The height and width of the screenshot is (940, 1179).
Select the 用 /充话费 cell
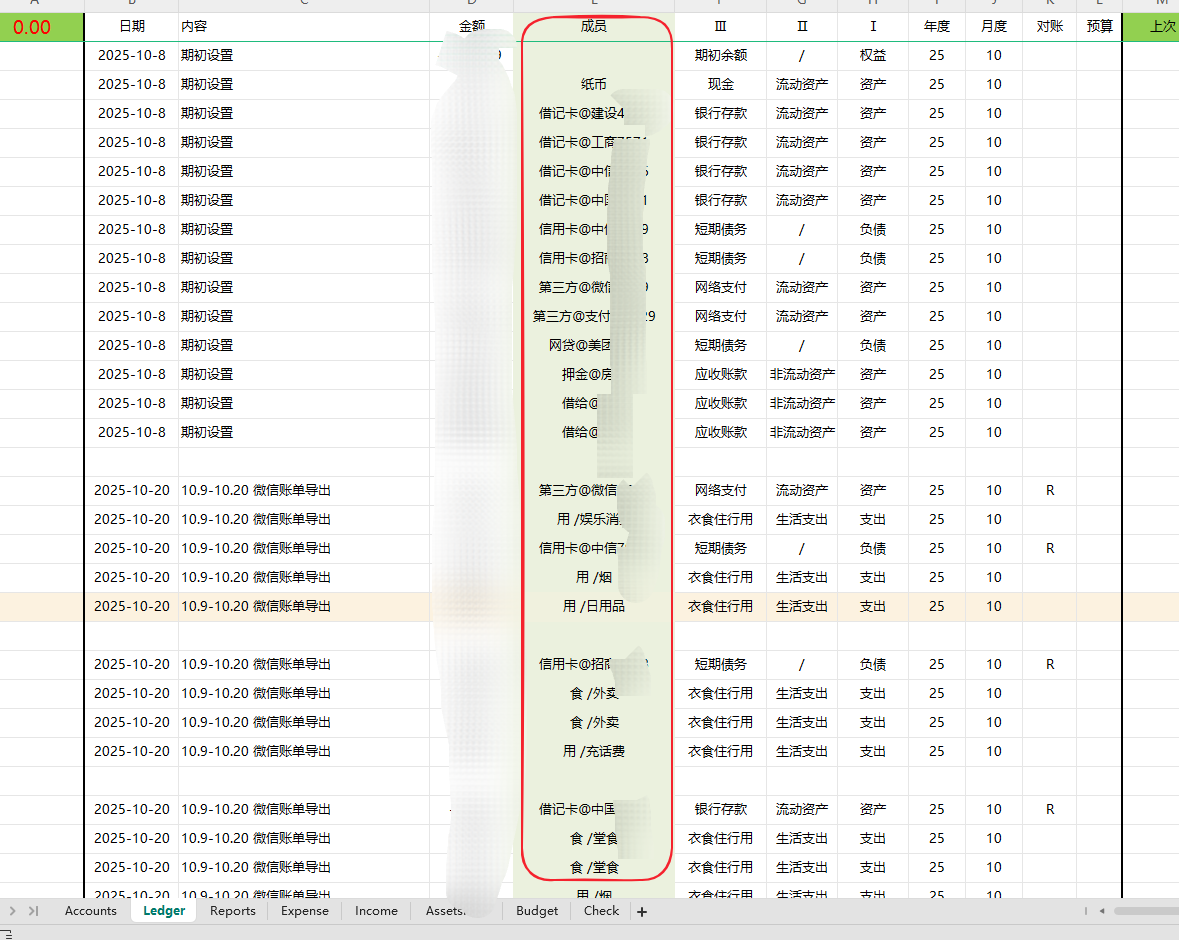point(594,752)
